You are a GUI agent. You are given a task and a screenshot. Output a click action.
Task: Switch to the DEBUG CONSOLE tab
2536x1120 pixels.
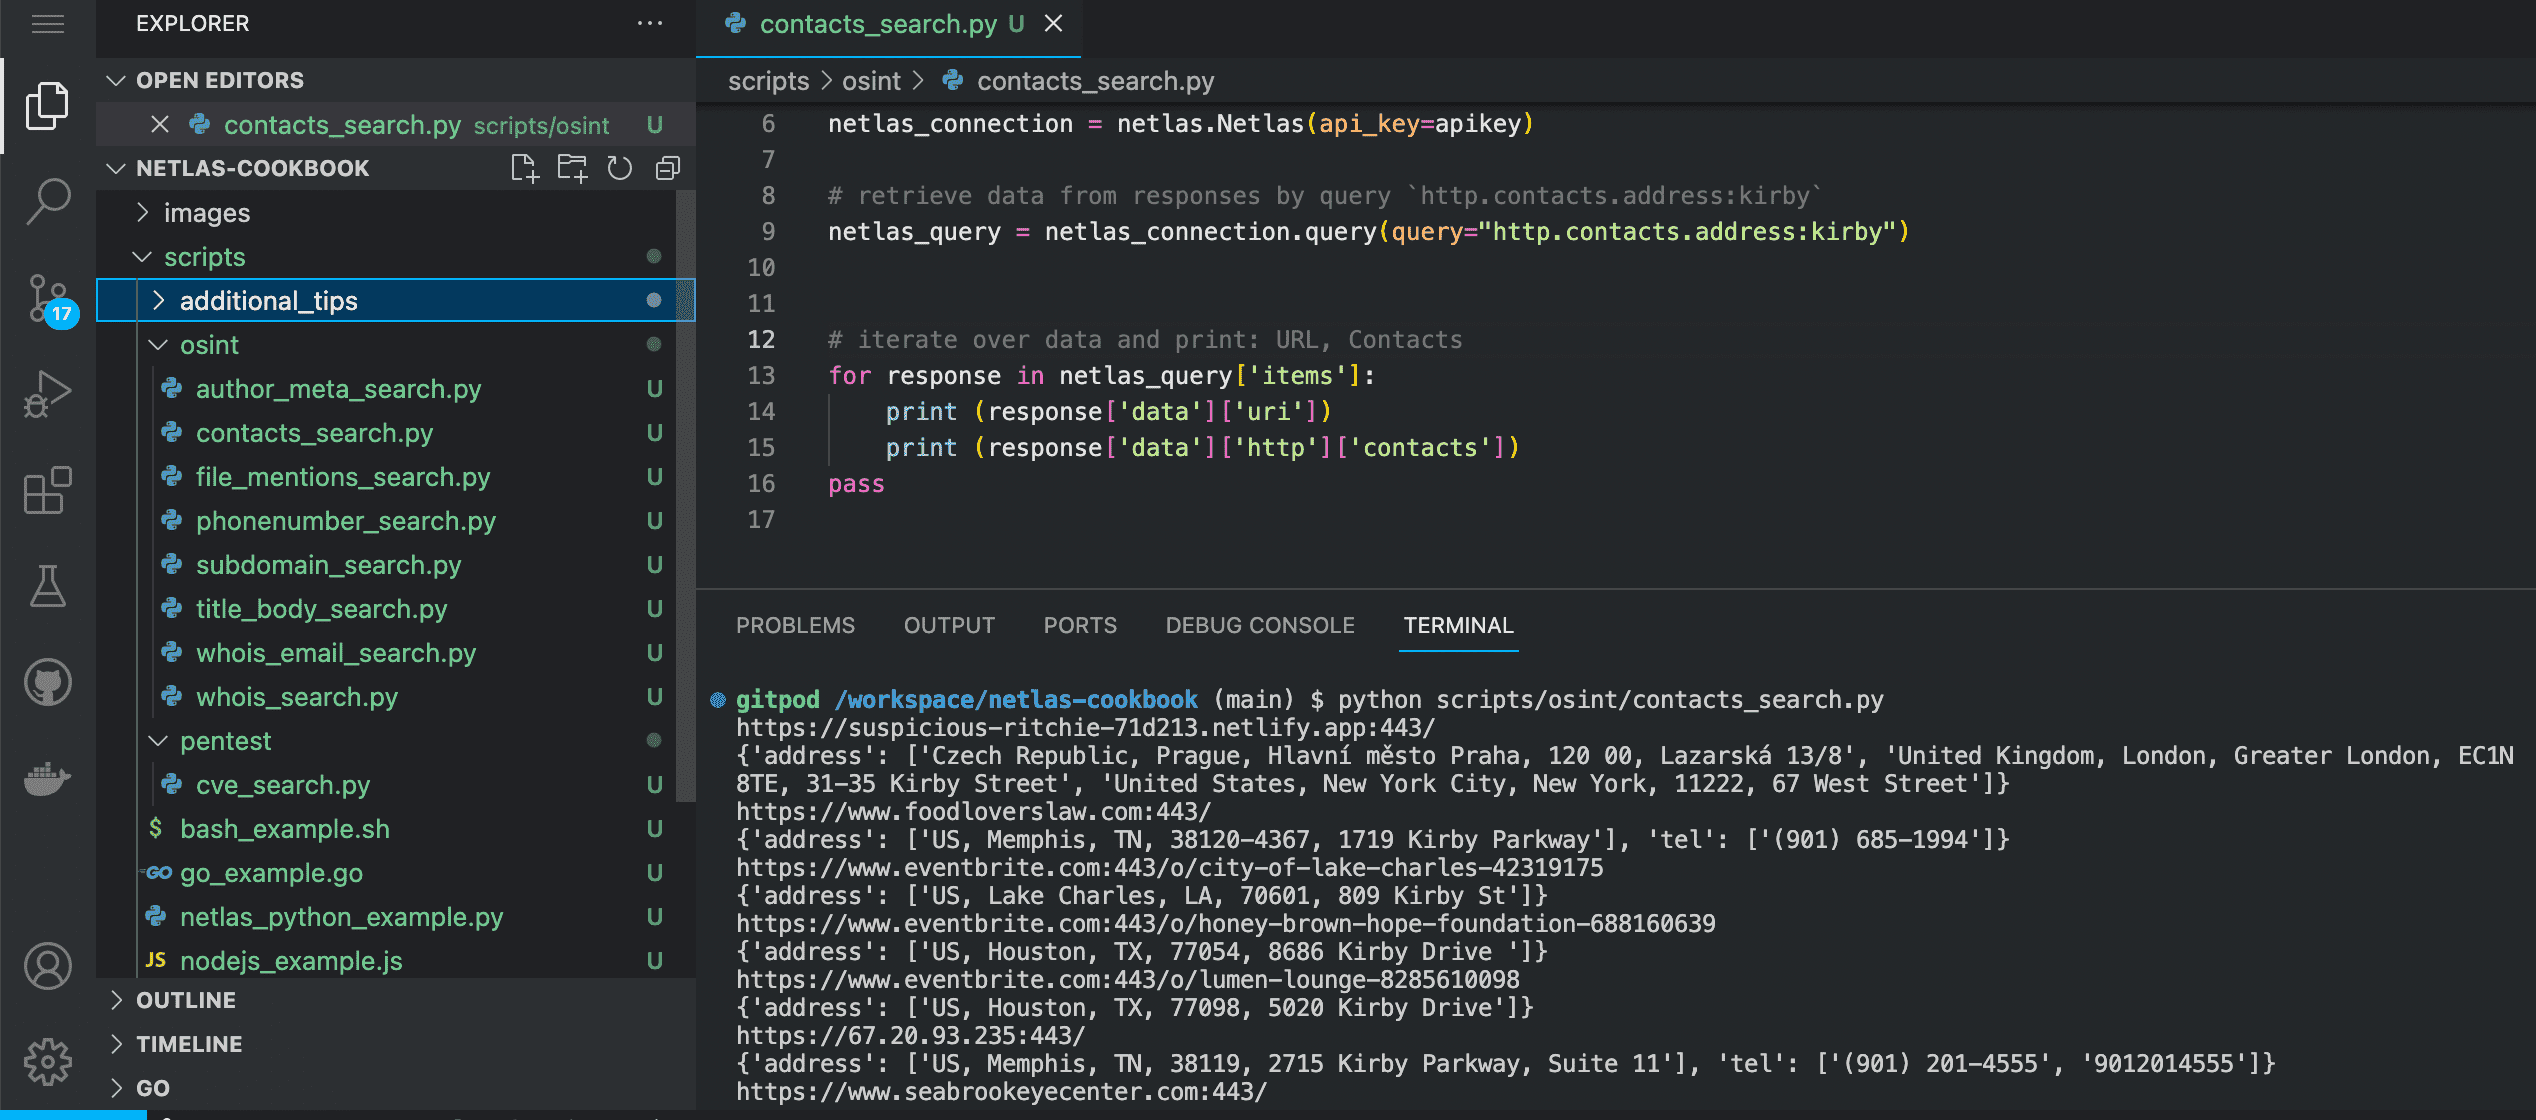click(1259, 625)
